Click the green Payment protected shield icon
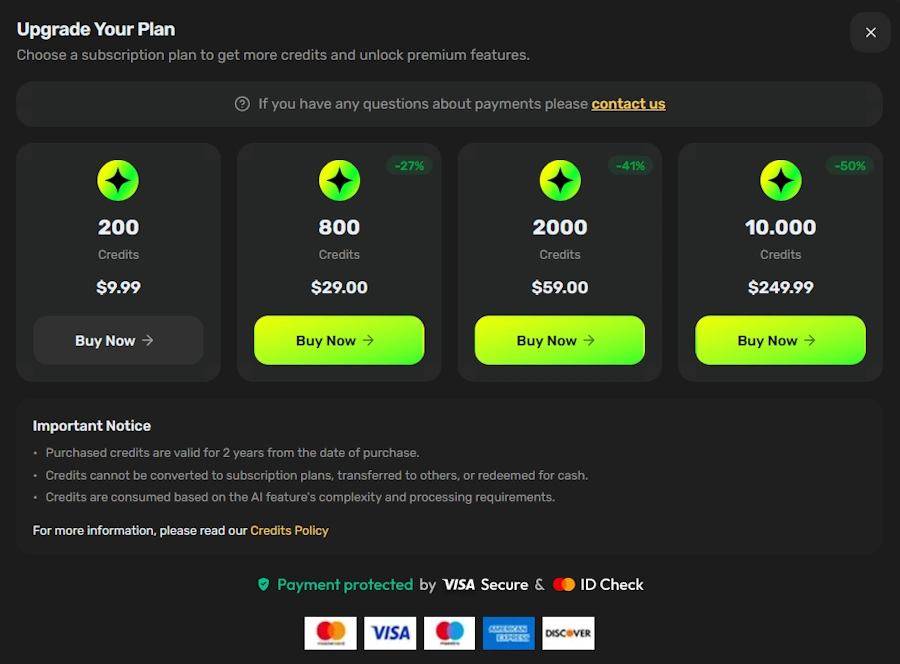The width and height of the screenshot is (900, 664). 262,584
